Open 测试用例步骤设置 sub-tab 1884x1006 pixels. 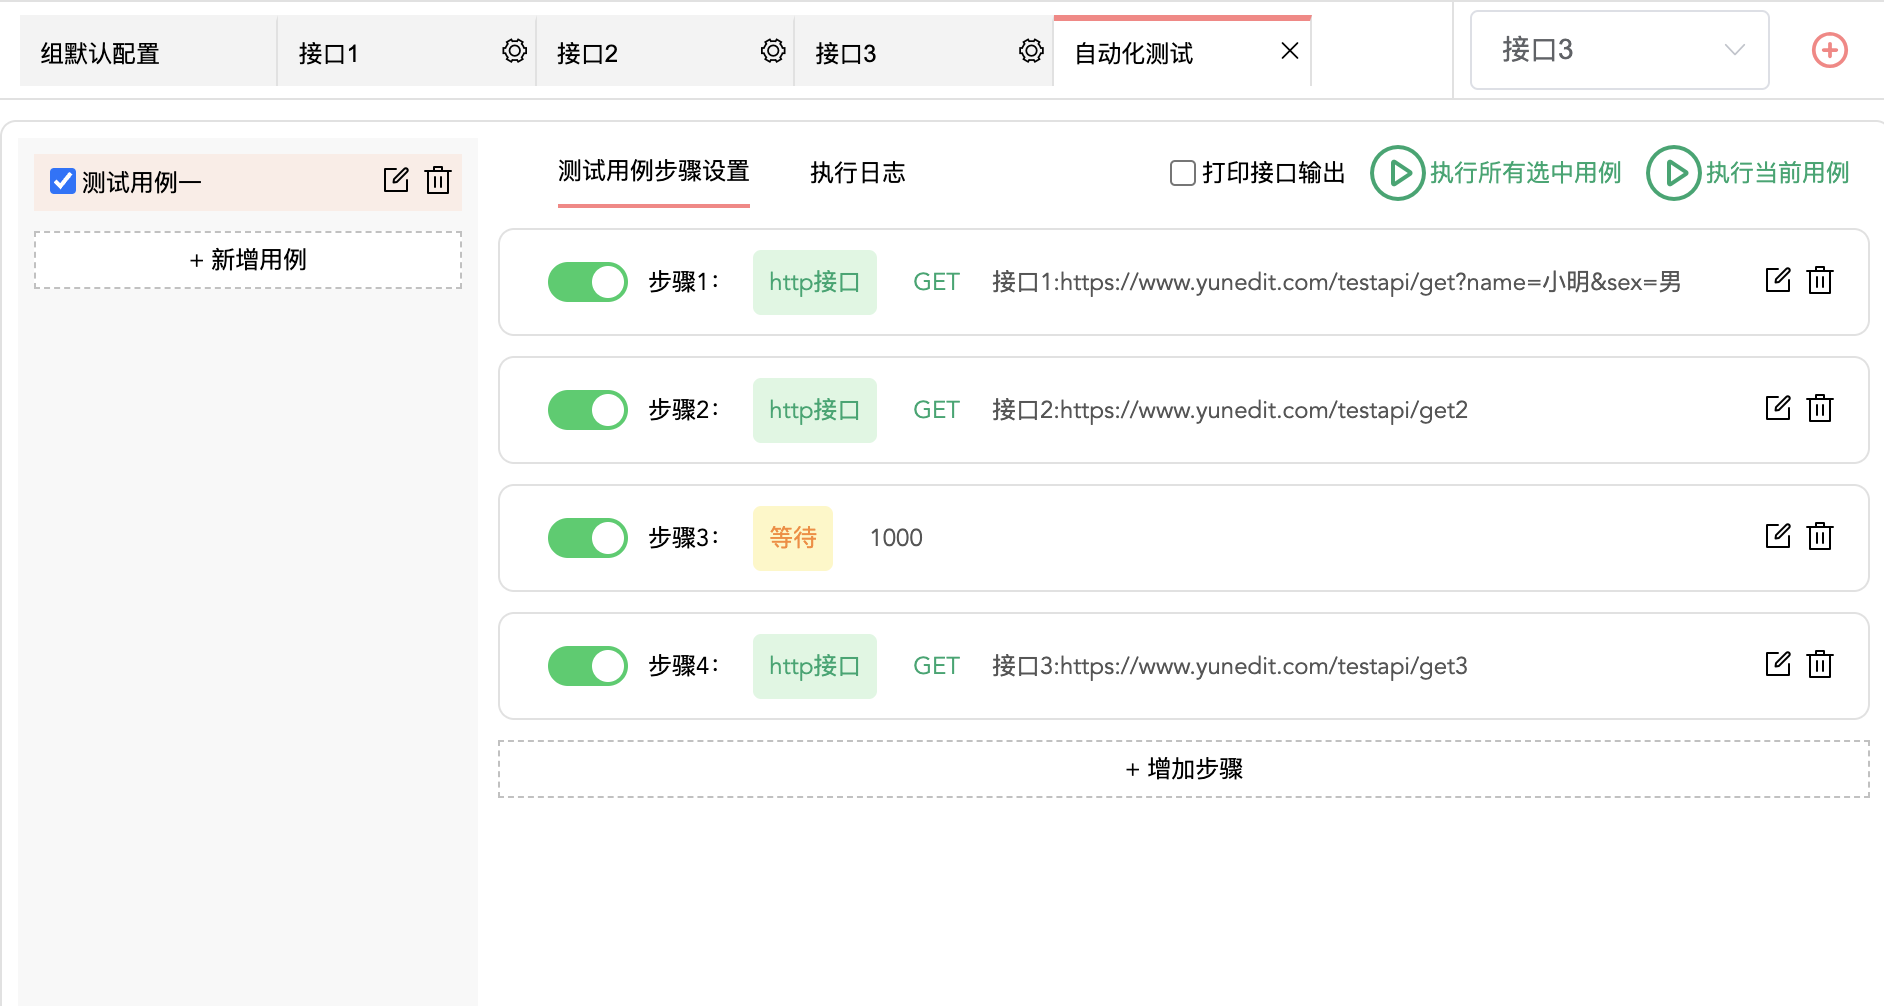pyautogui.click(x=654, y=172)
